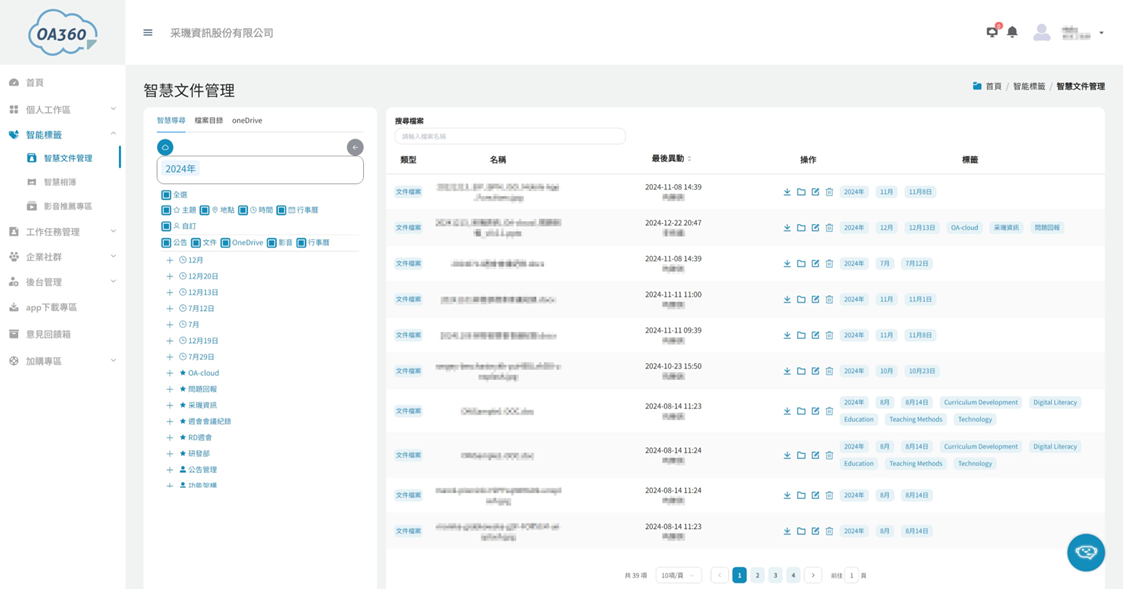Edit the file modified 2024-10-23 15:50

click(x=815, y=371)
